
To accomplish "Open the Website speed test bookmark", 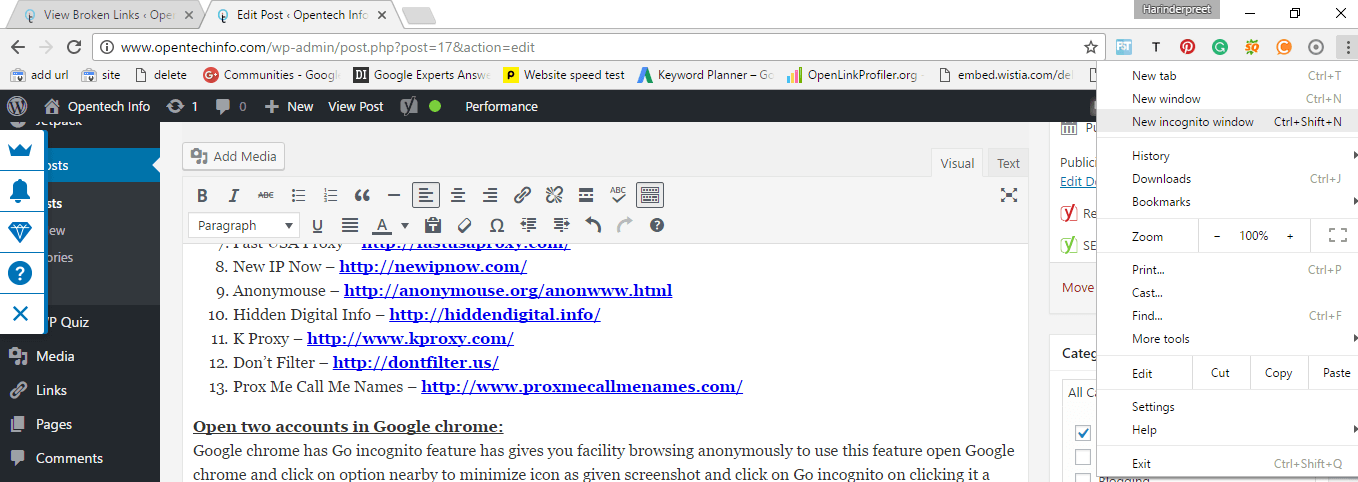I will pyautogui.click(x=564, y=75).
